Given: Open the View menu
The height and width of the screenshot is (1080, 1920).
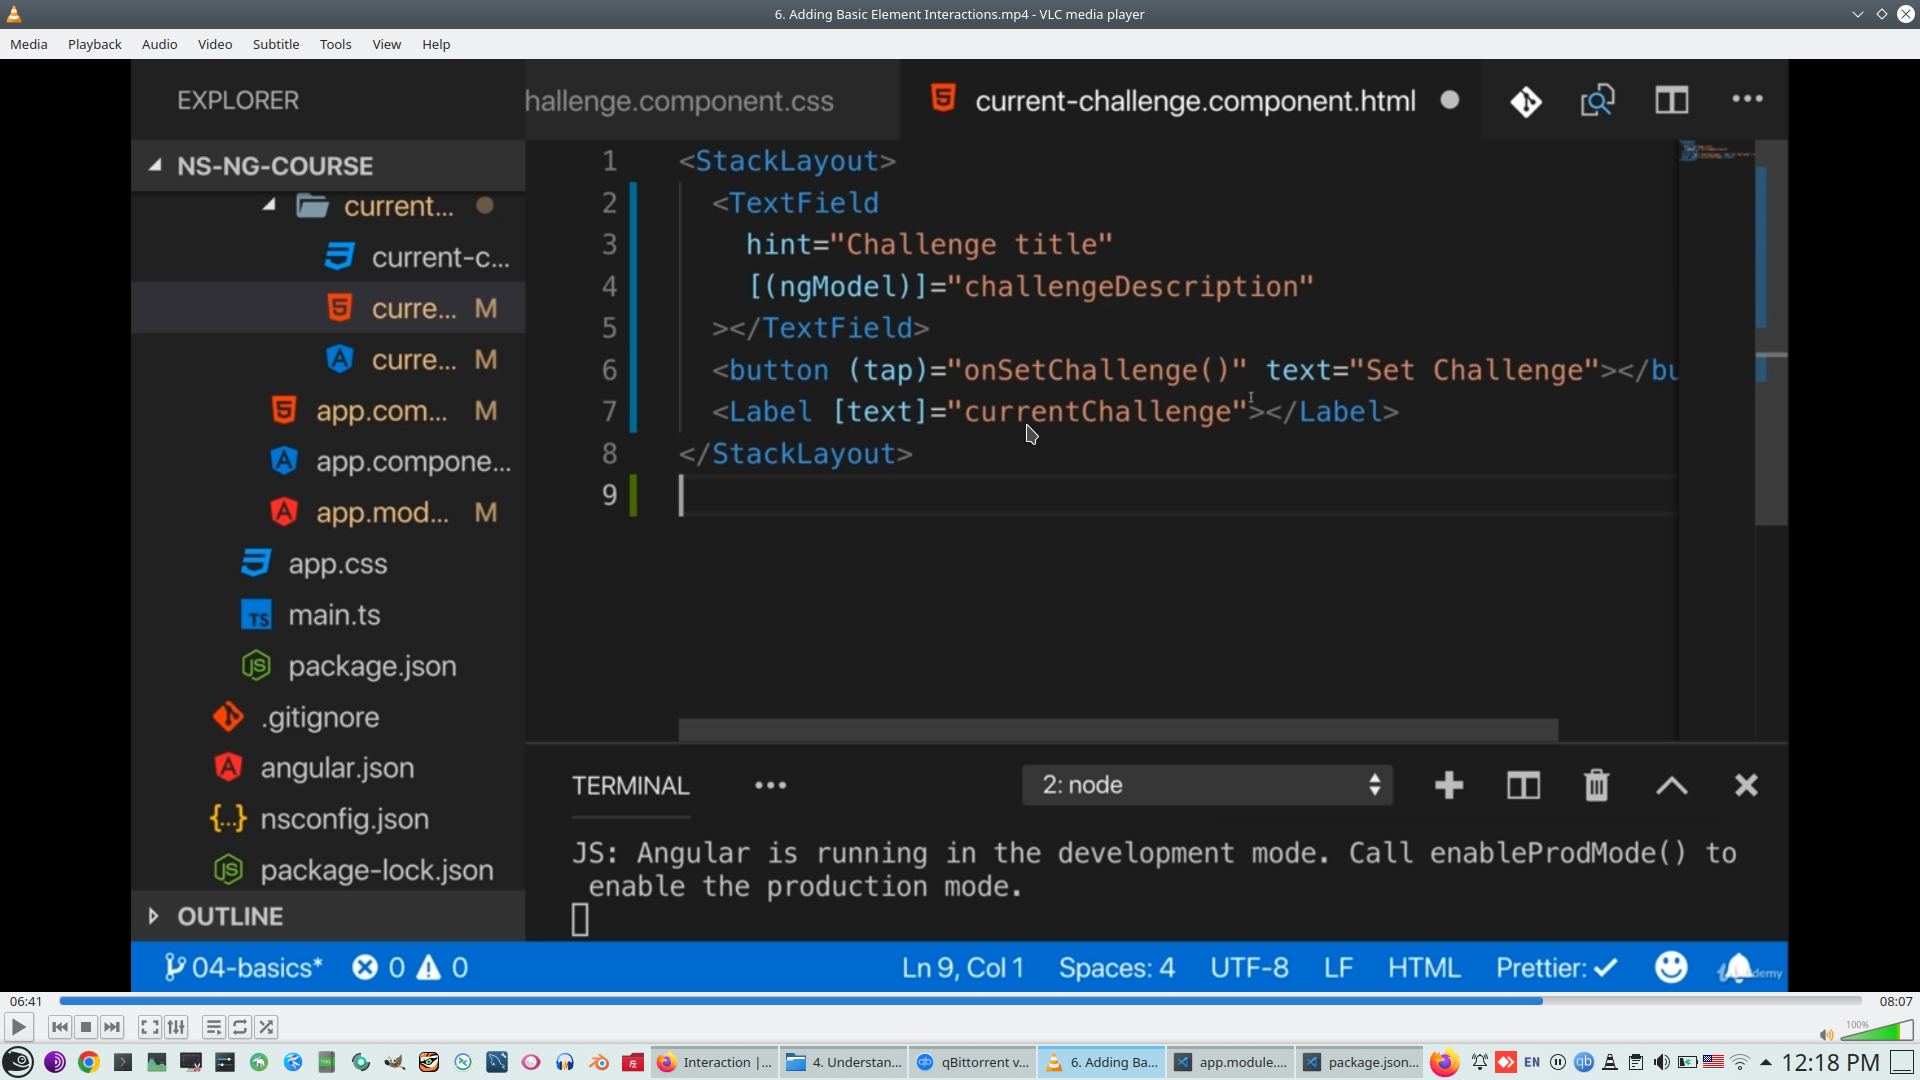Looking at the screenshot, I should tap(386, 44).
